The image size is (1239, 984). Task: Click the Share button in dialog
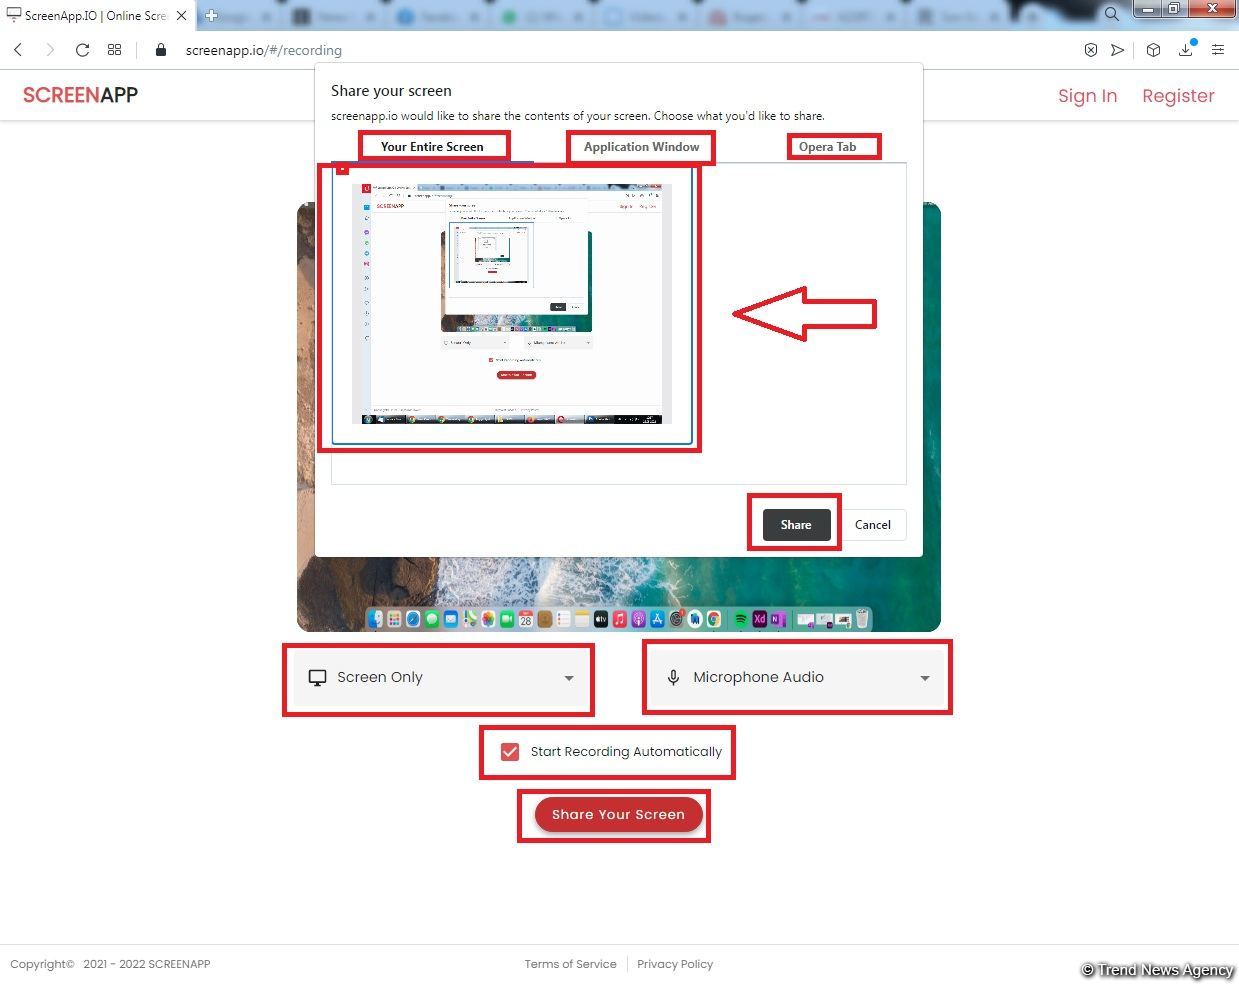(796, 525)
